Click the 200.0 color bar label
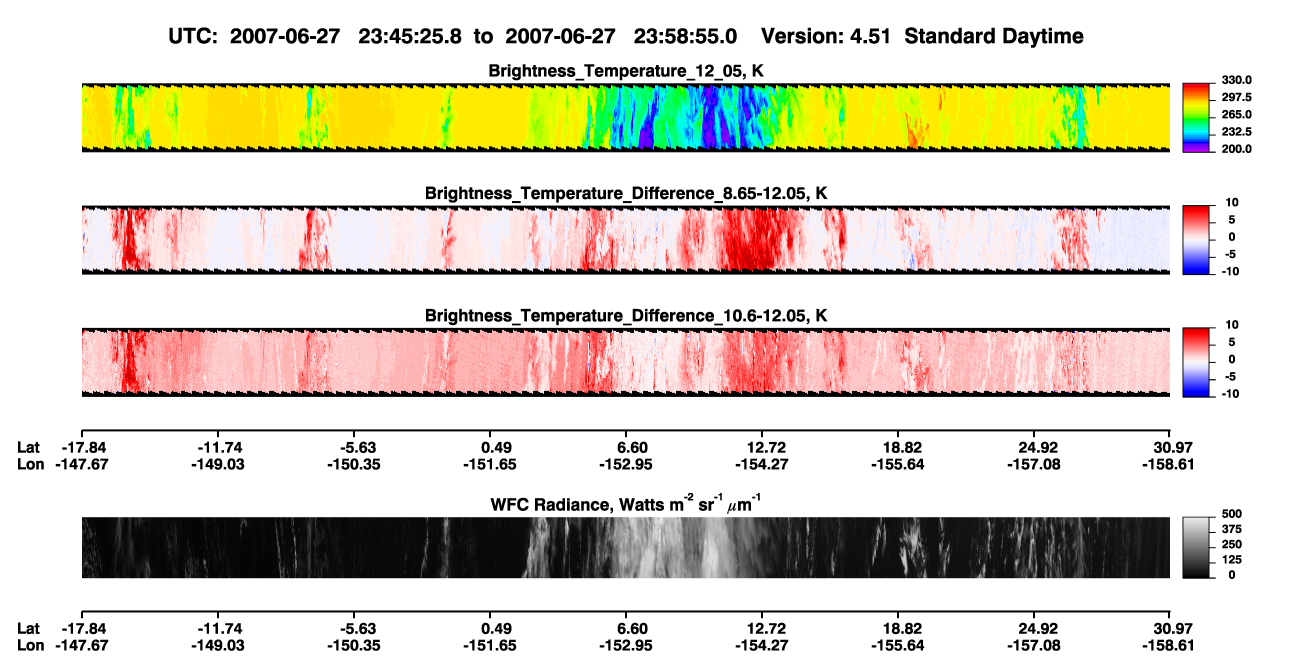 pos(1235,148)
